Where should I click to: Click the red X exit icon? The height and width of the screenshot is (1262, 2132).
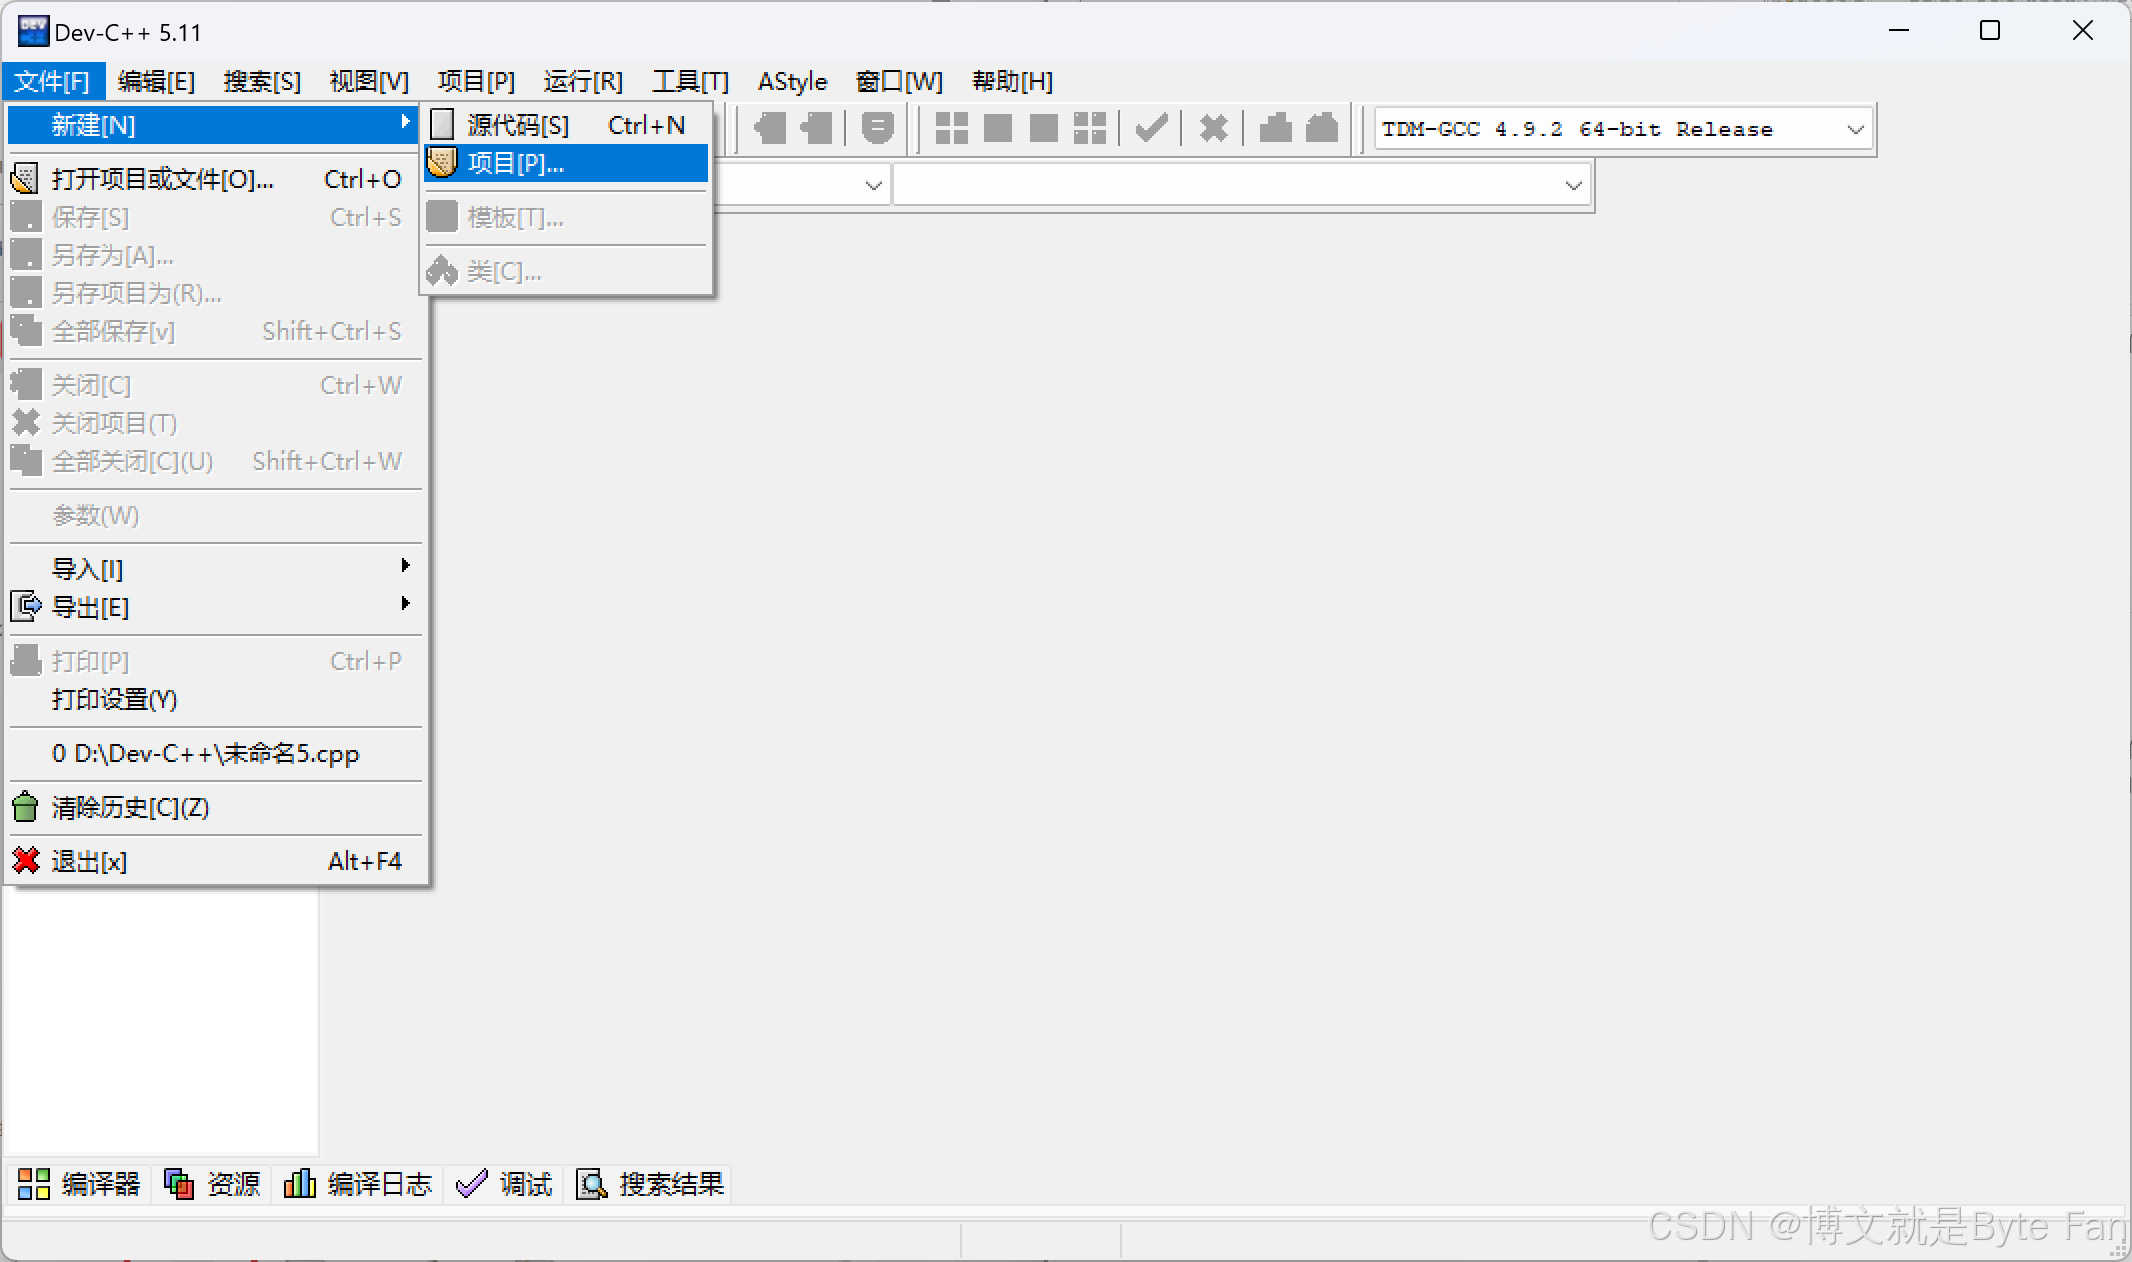coord(26,860)
